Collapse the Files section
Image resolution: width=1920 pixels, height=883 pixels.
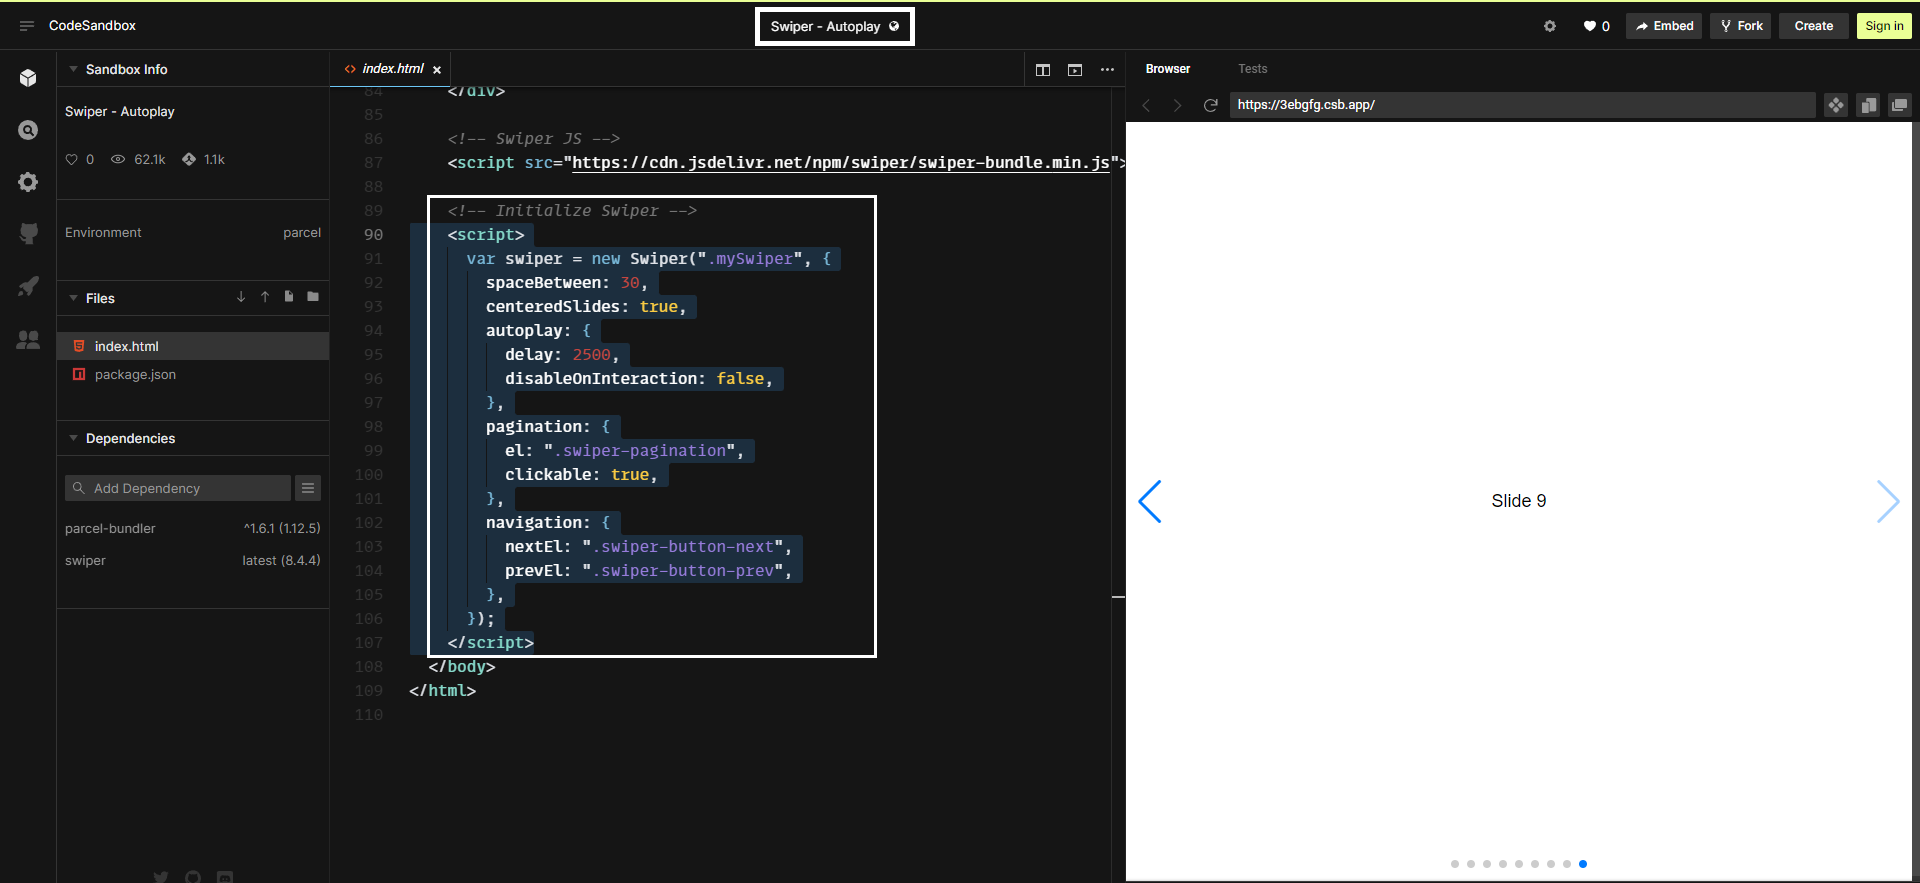(73, 298)
